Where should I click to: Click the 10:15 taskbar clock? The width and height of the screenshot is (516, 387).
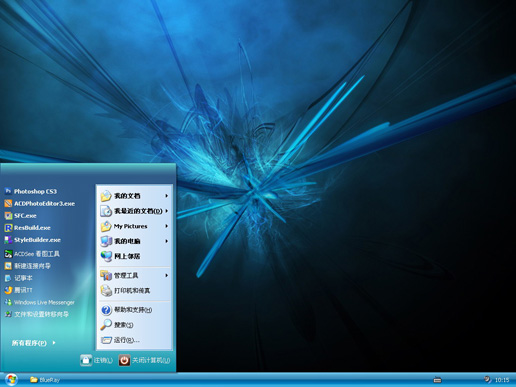click(x=502, y=380)
